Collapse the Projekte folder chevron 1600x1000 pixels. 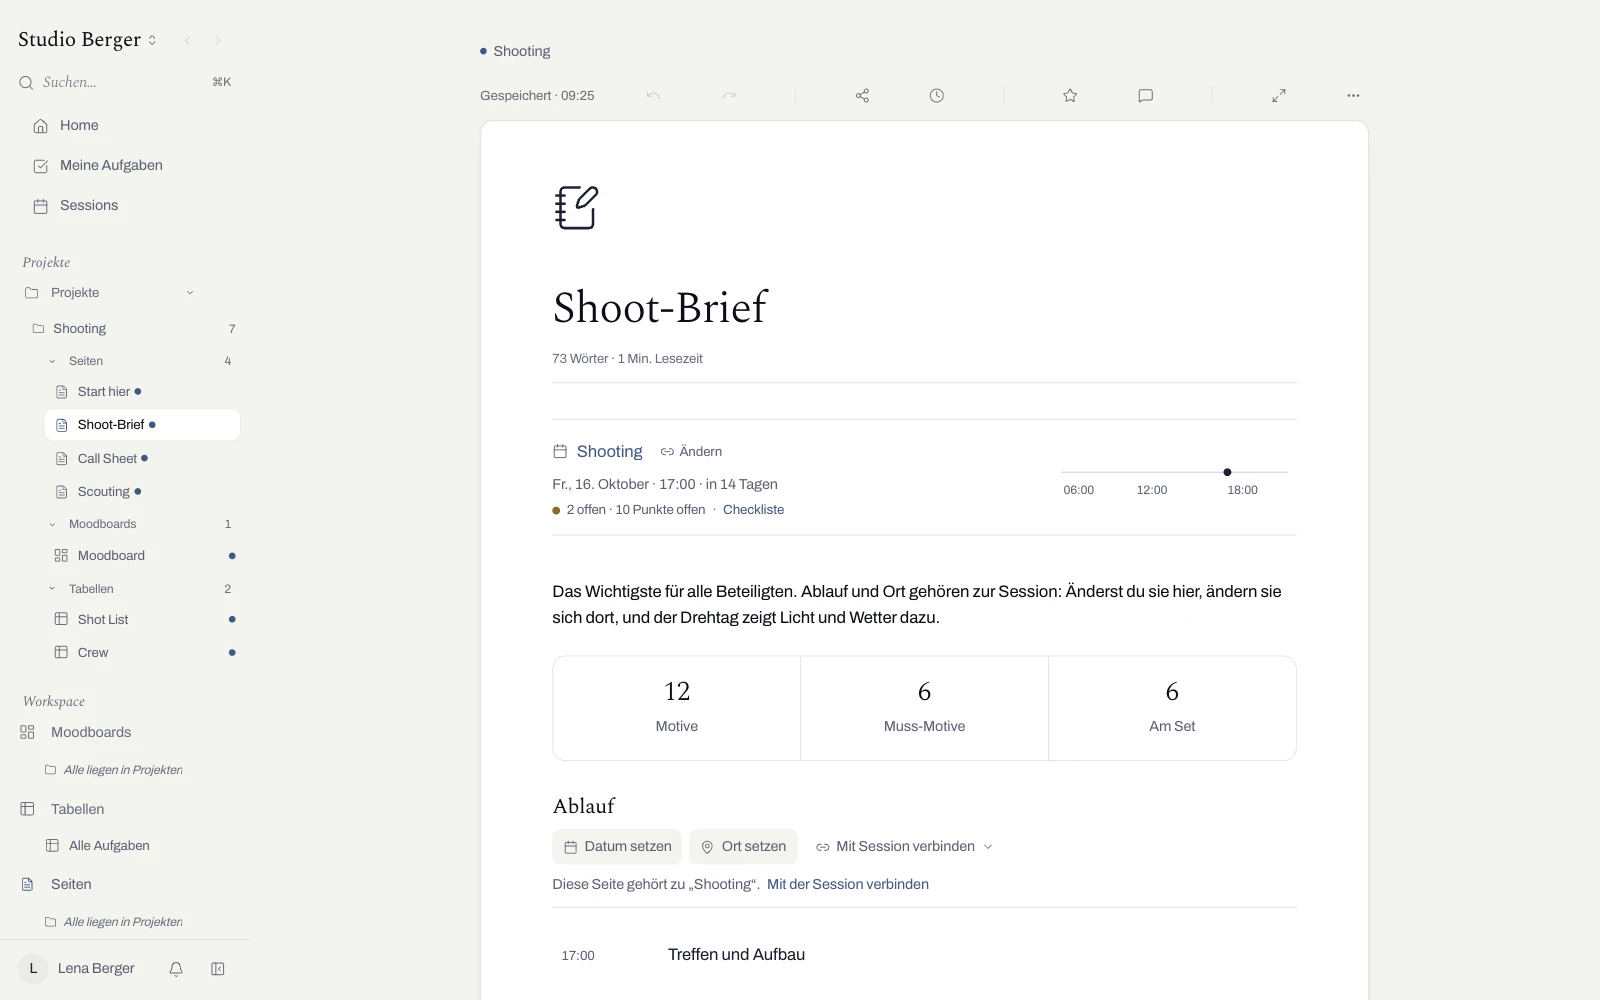pyautogui.click(x=190, y=293)
